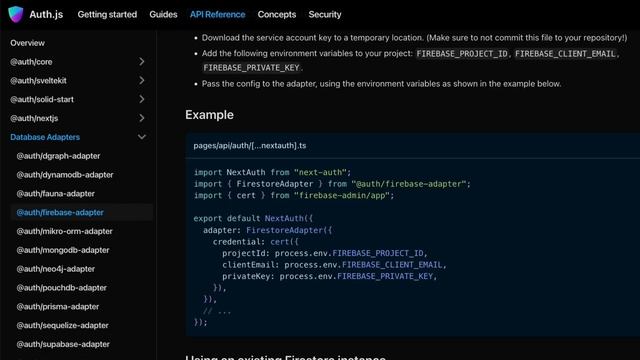Image resolution: width=640 pixels, height=360 pixels.
Task: Click the Pass the config to the adapter bullet
Action: (x=381, y=84)
